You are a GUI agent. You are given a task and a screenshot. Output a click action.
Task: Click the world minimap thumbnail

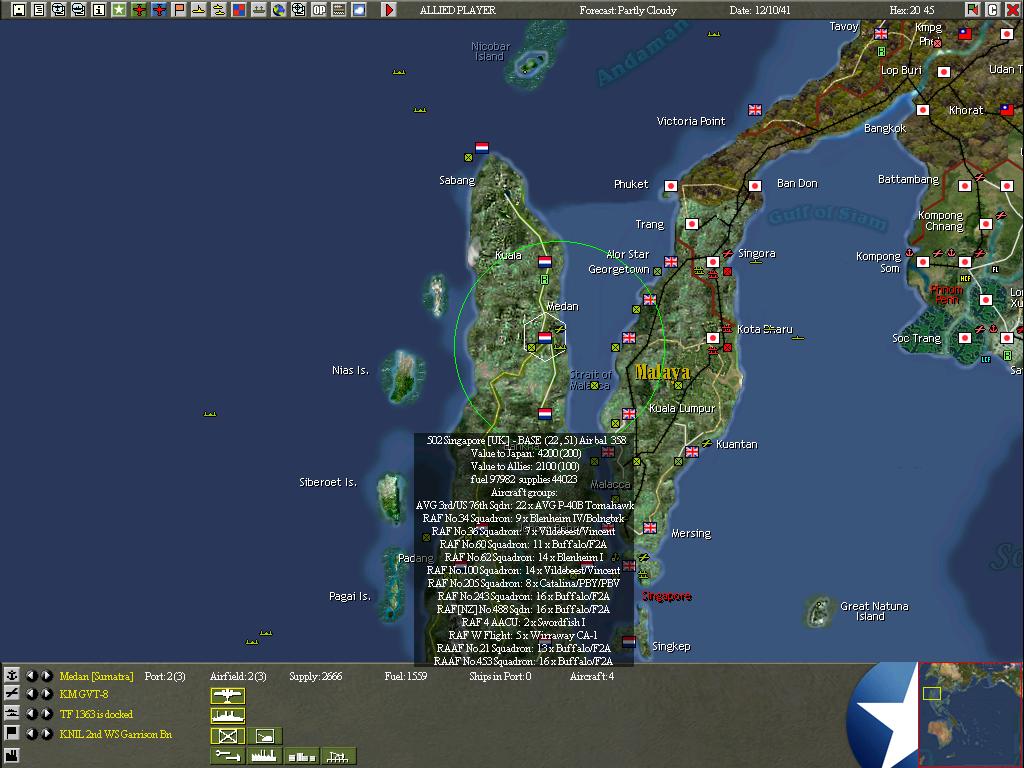coord(970,715)
